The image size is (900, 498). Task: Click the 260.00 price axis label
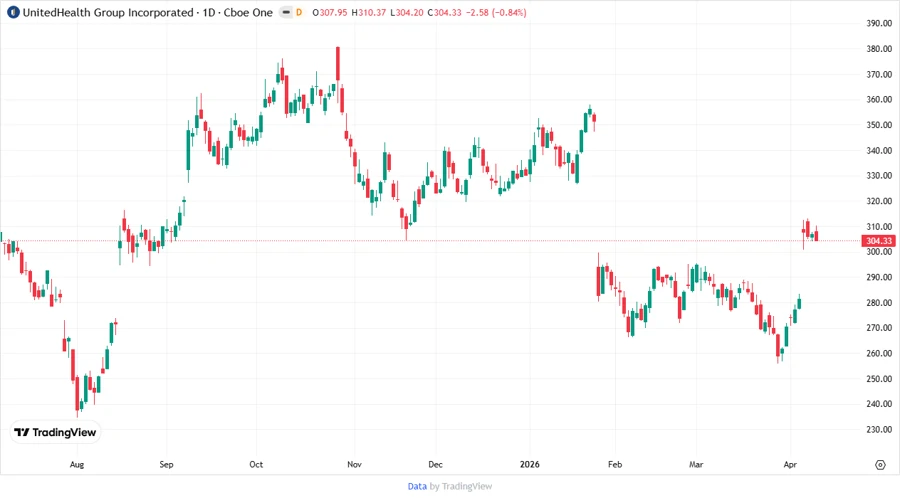click(879, 353)
